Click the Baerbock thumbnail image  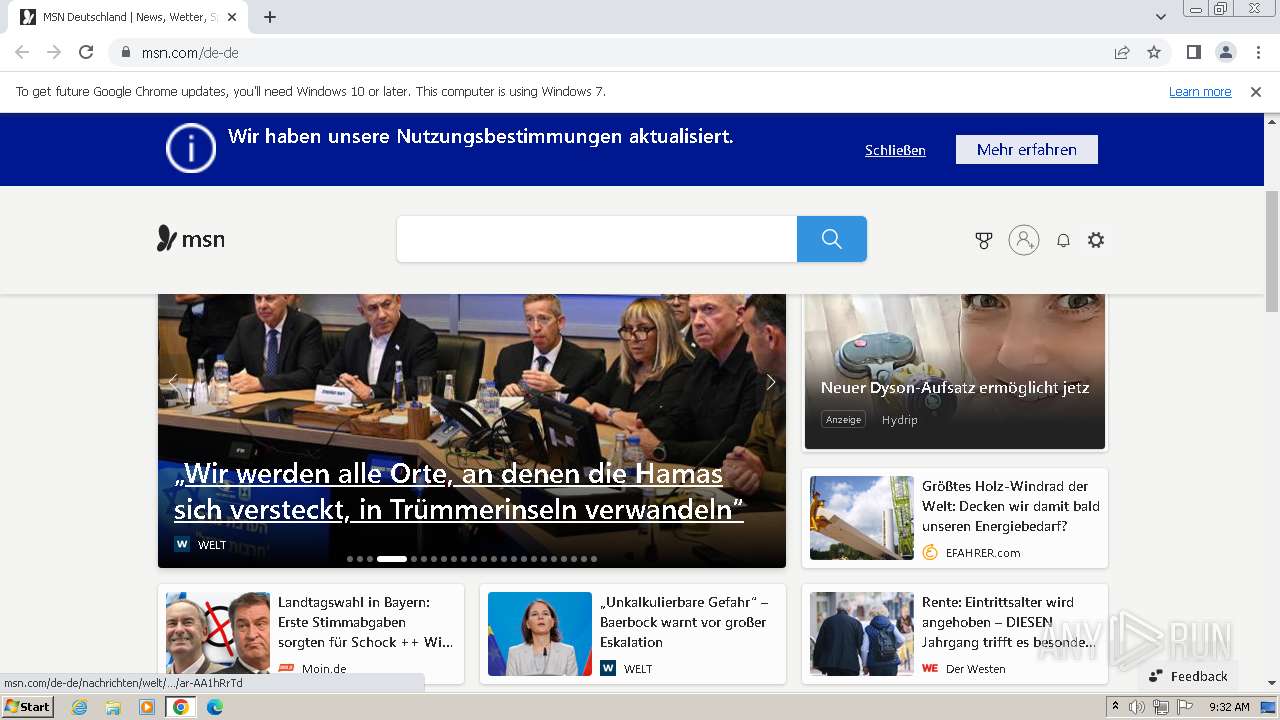[540, 634]
